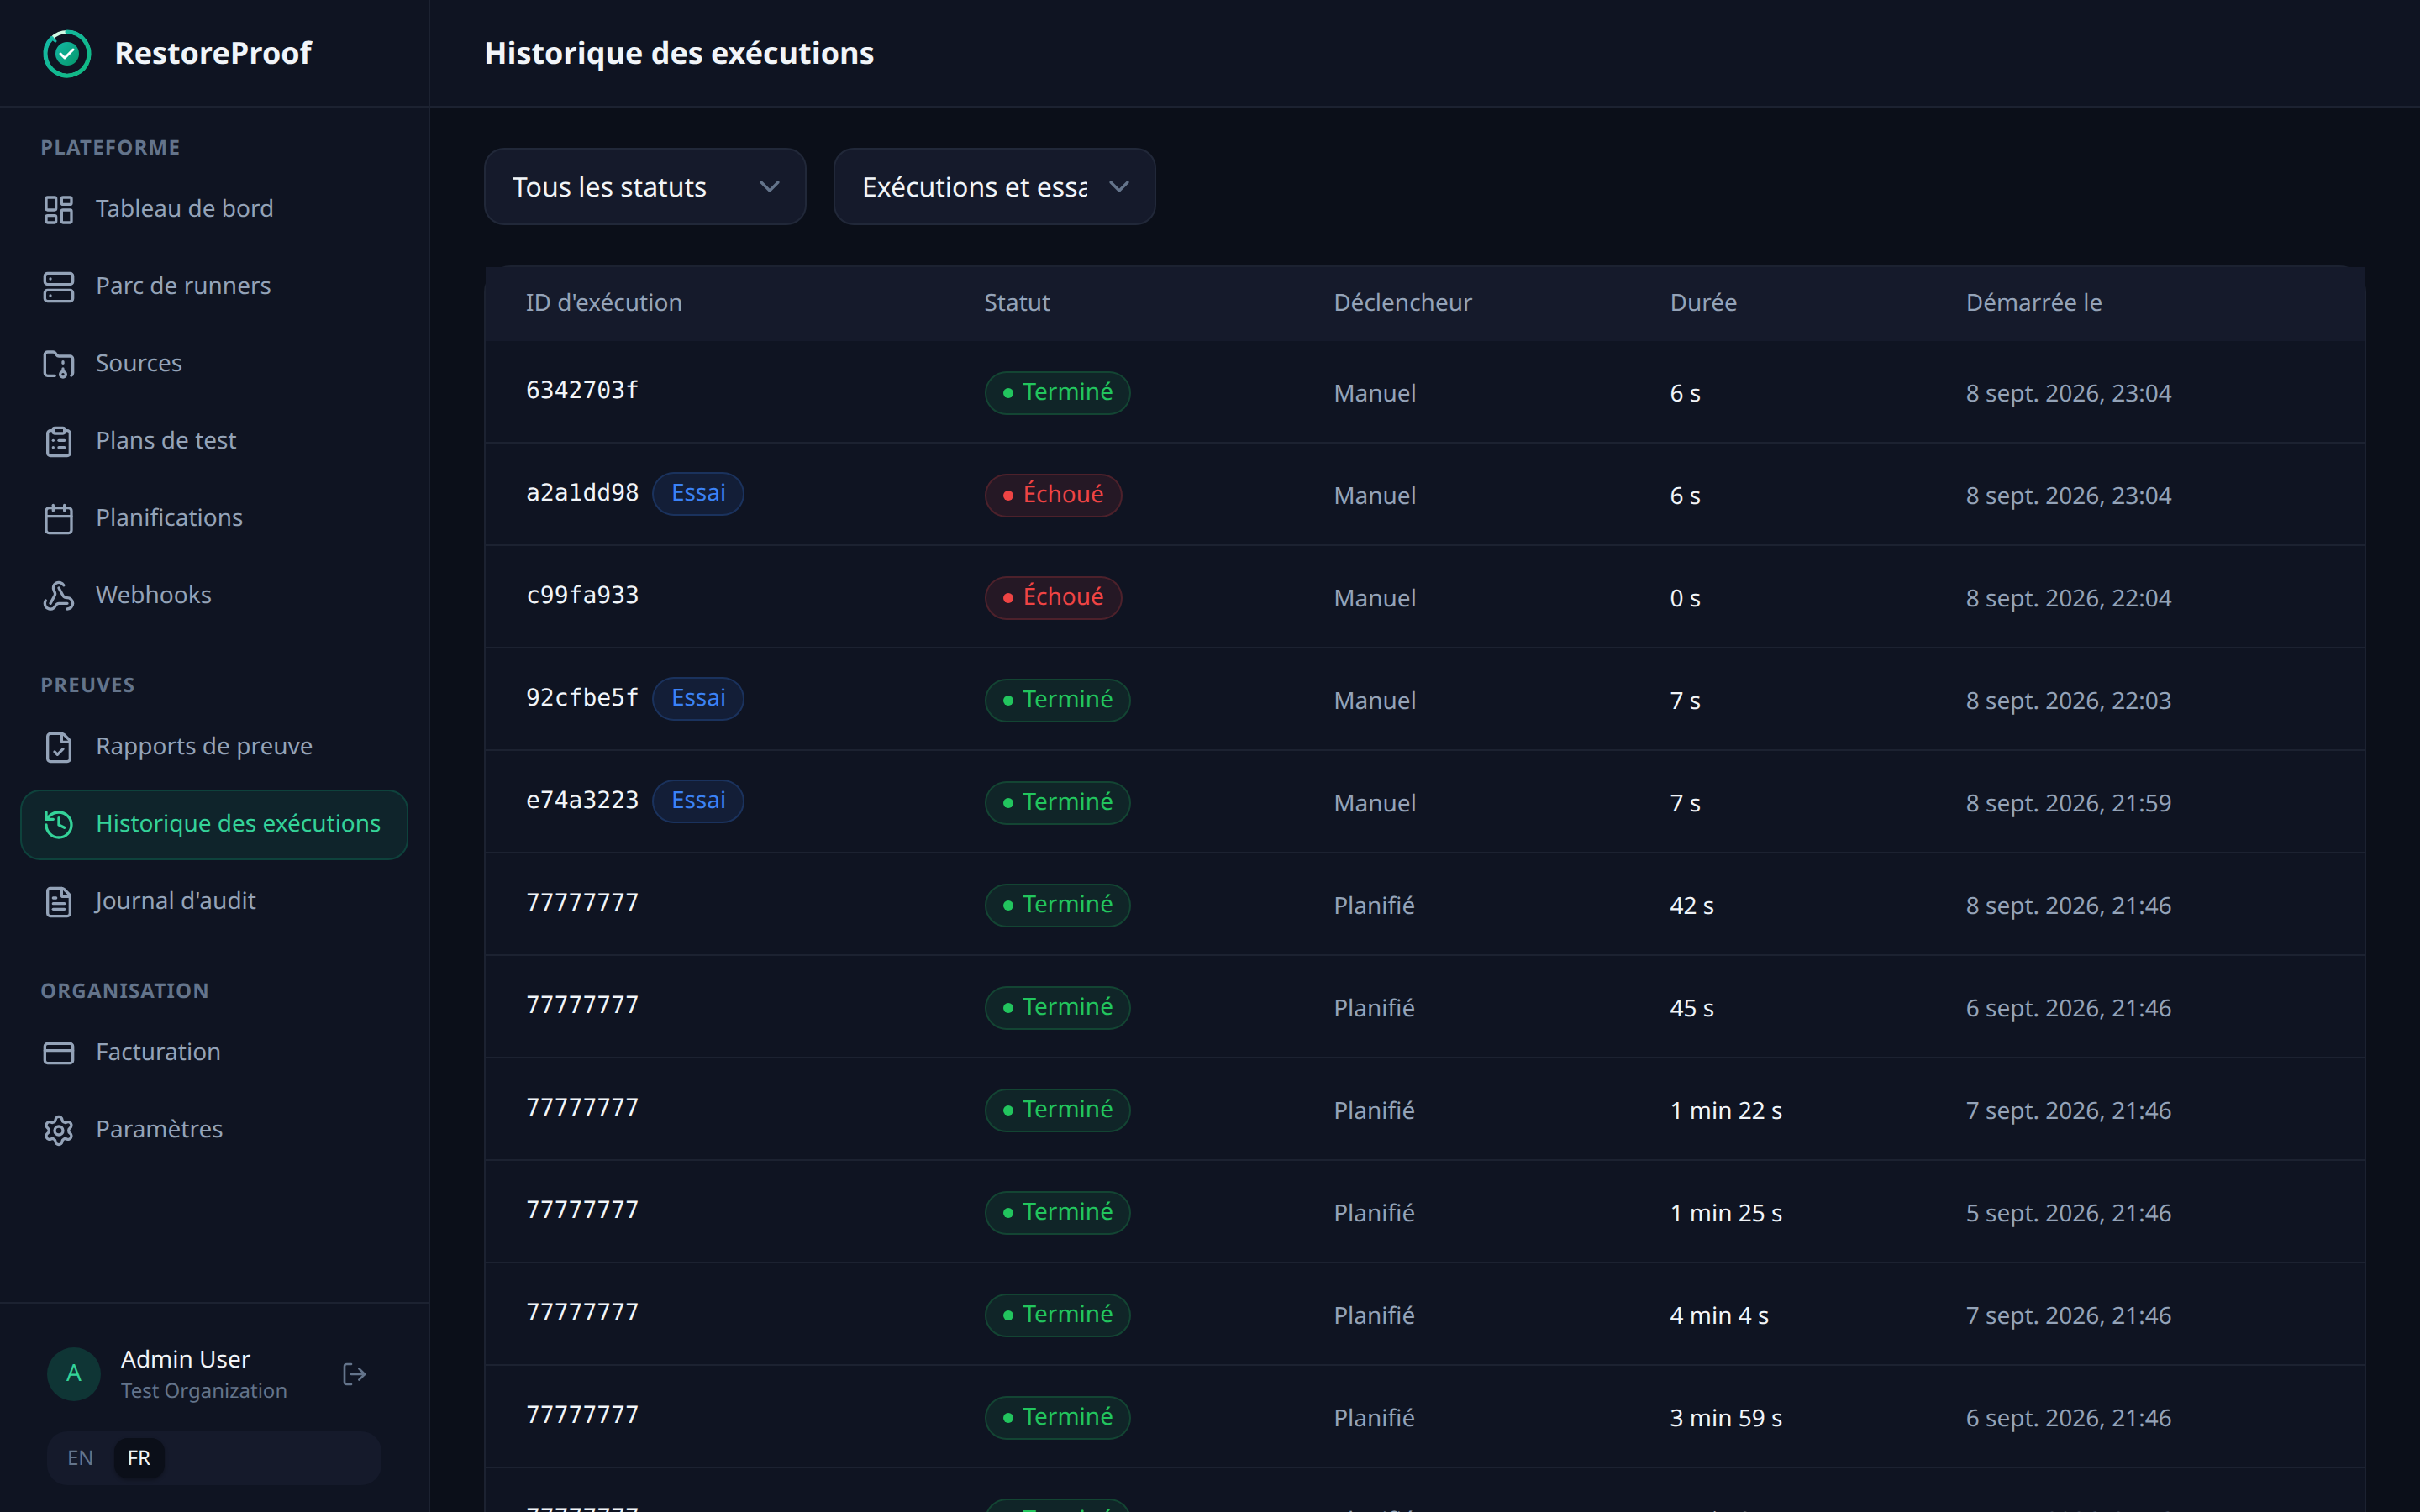The height and width of the screenshot is (1512, 2420).
Task: Click the Historique des exécutions clock icon
Action: tap(59, 824)
